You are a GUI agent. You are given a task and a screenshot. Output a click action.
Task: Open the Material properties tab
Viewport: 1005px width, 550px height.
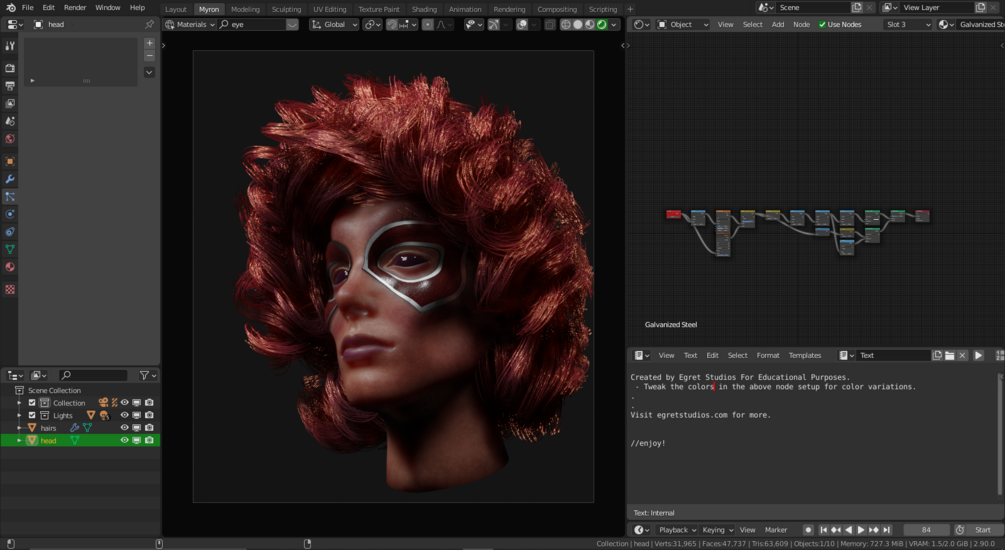pyautogui.click(x=10, y=267)
